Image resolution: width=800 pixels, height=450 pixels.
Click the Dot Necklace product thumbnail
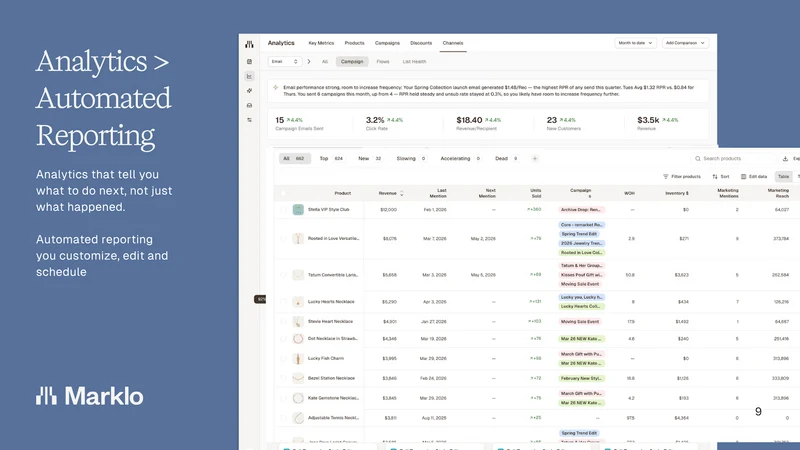pyautogui.click(x=298, y=339)
